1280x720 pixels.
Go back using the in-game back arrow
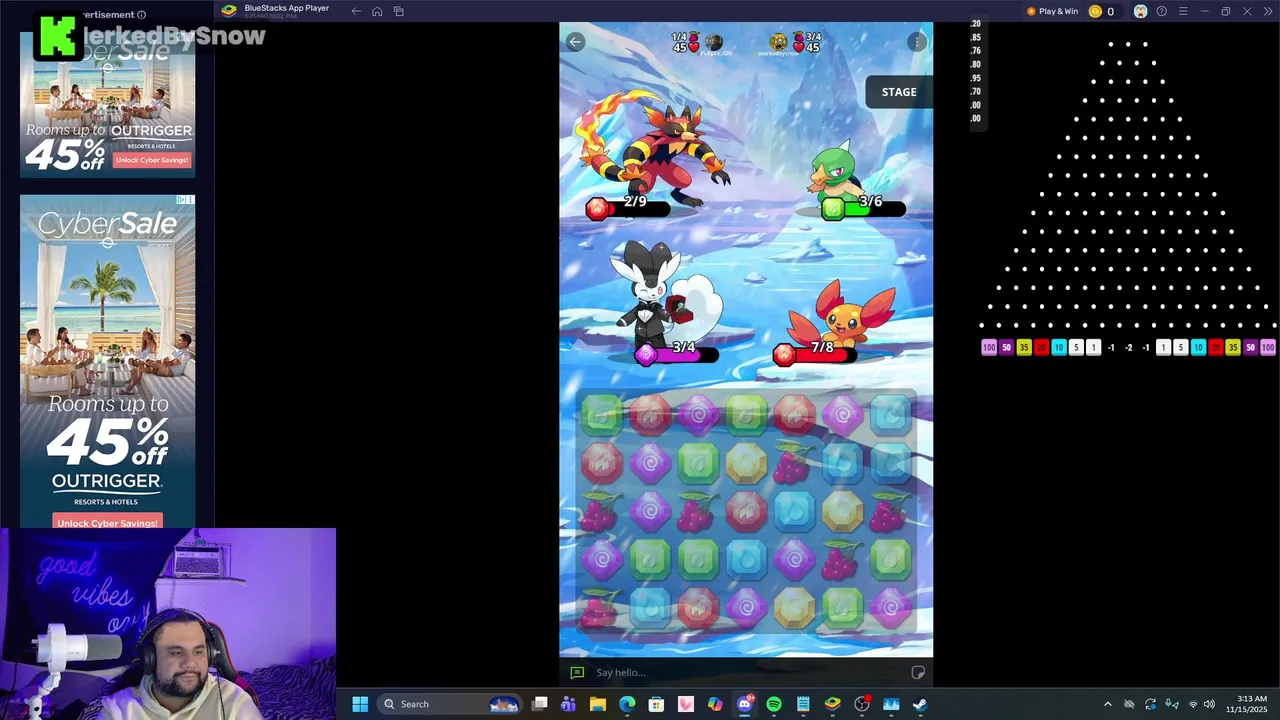pyautogui.click(x=575, y=41)
